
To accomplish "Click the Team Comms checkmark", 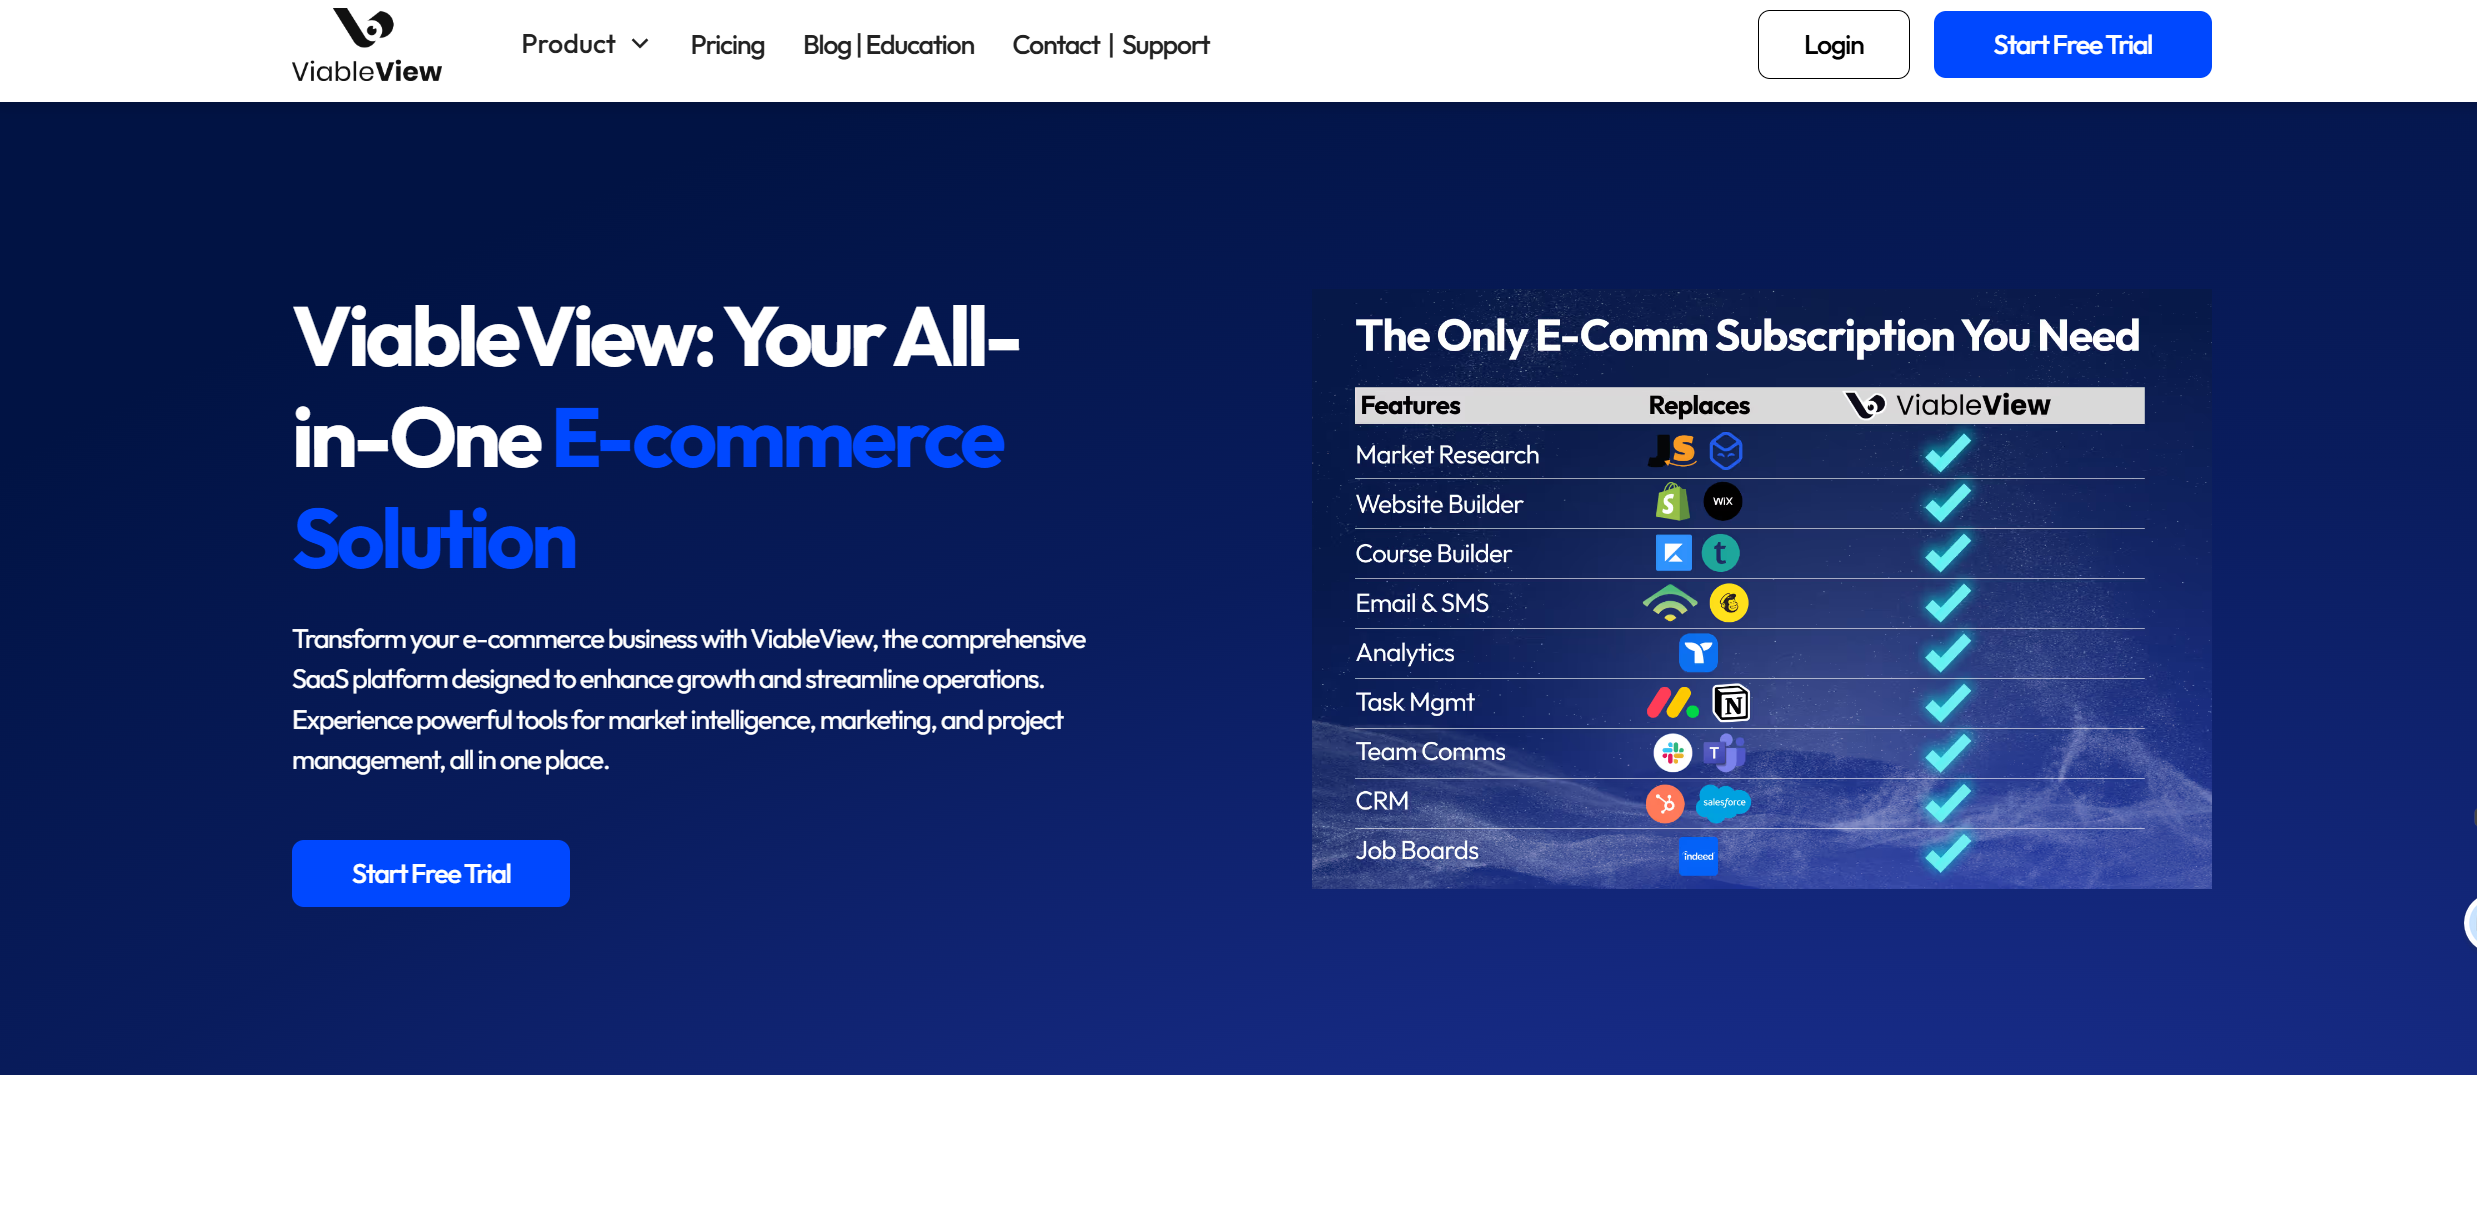I will click(1947, 753).
